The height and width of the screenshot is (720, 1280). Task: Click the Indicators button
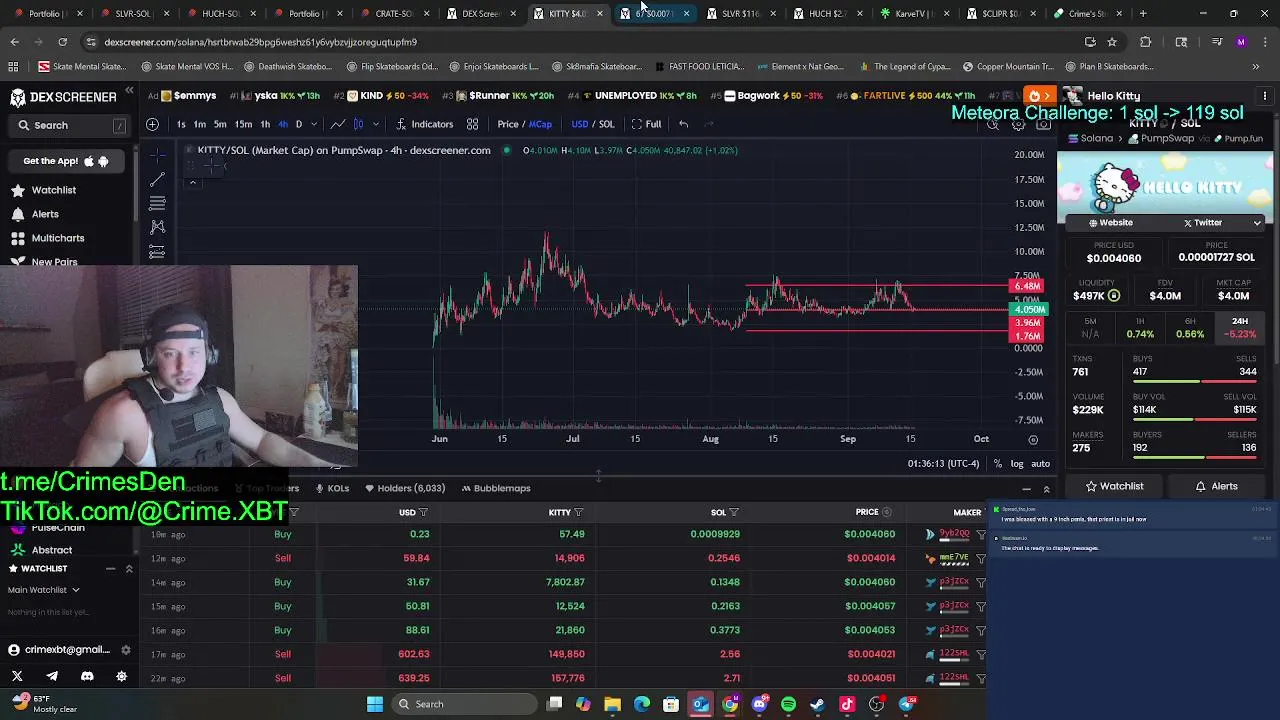click(424, 124)
